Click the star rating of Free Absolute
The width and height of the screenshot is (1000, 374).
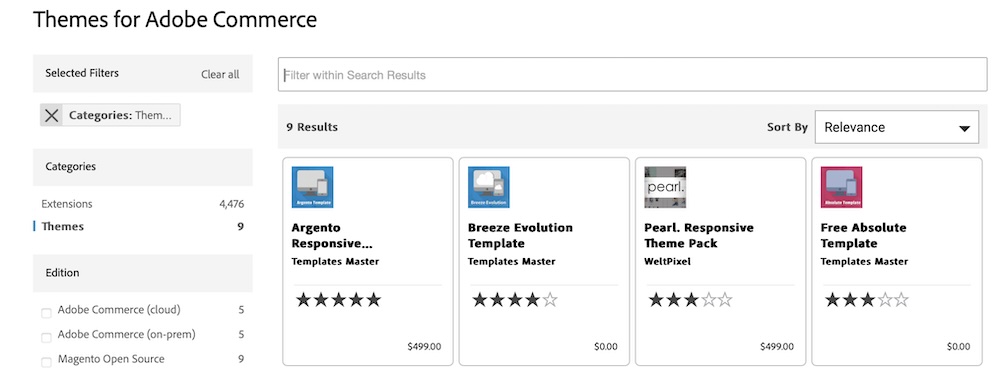(867, 299)
